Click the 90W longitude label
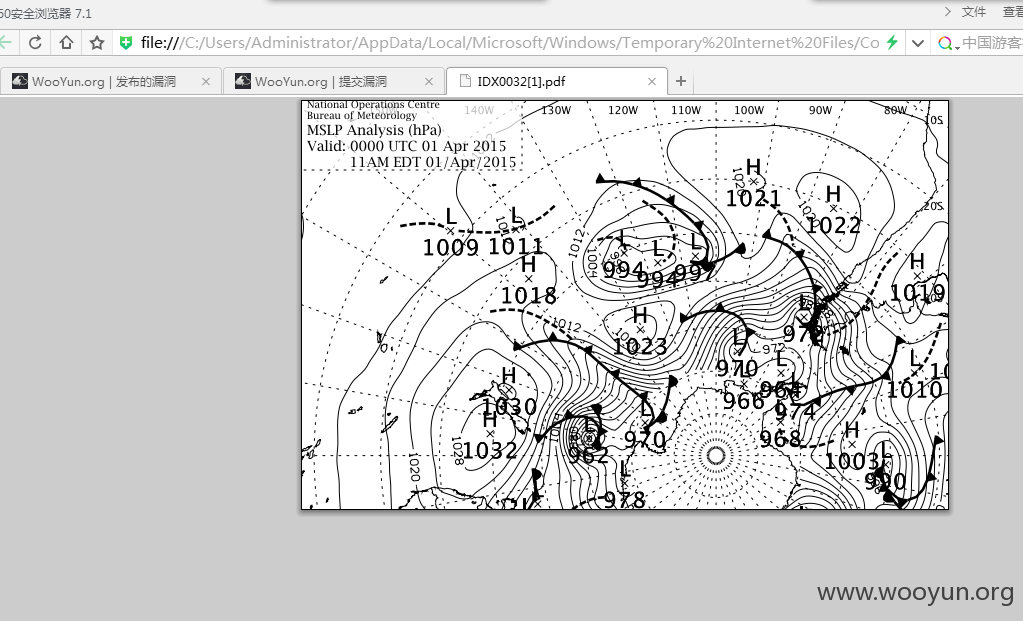This screenshot has height=621, width=1023. click(821, 110)
